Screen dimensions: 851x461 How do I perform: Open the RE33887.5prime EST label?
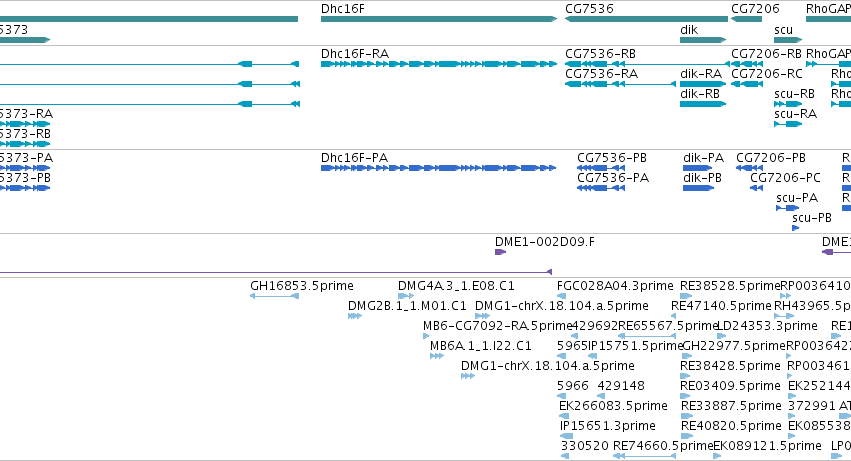tap(731, 406)
